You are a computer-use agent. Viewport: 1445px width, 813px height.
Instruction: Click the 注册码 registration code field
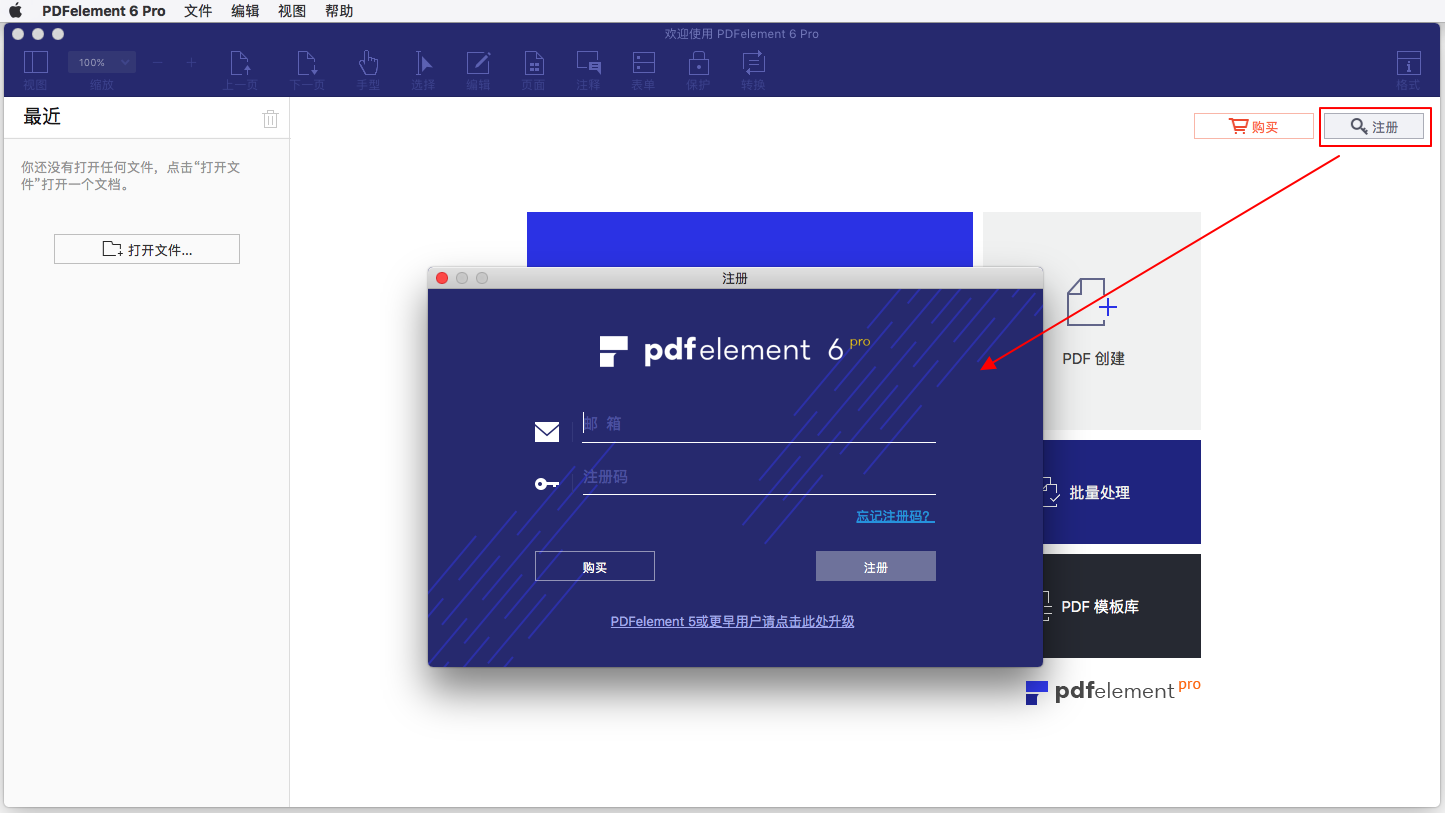[x=758, y=477]
